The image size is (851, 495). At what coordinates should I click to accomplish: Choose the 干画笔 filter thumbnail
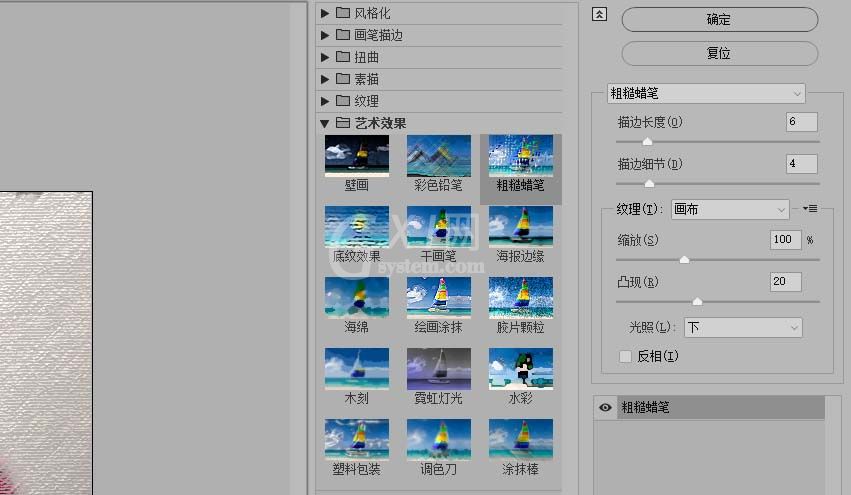[439, 227]
